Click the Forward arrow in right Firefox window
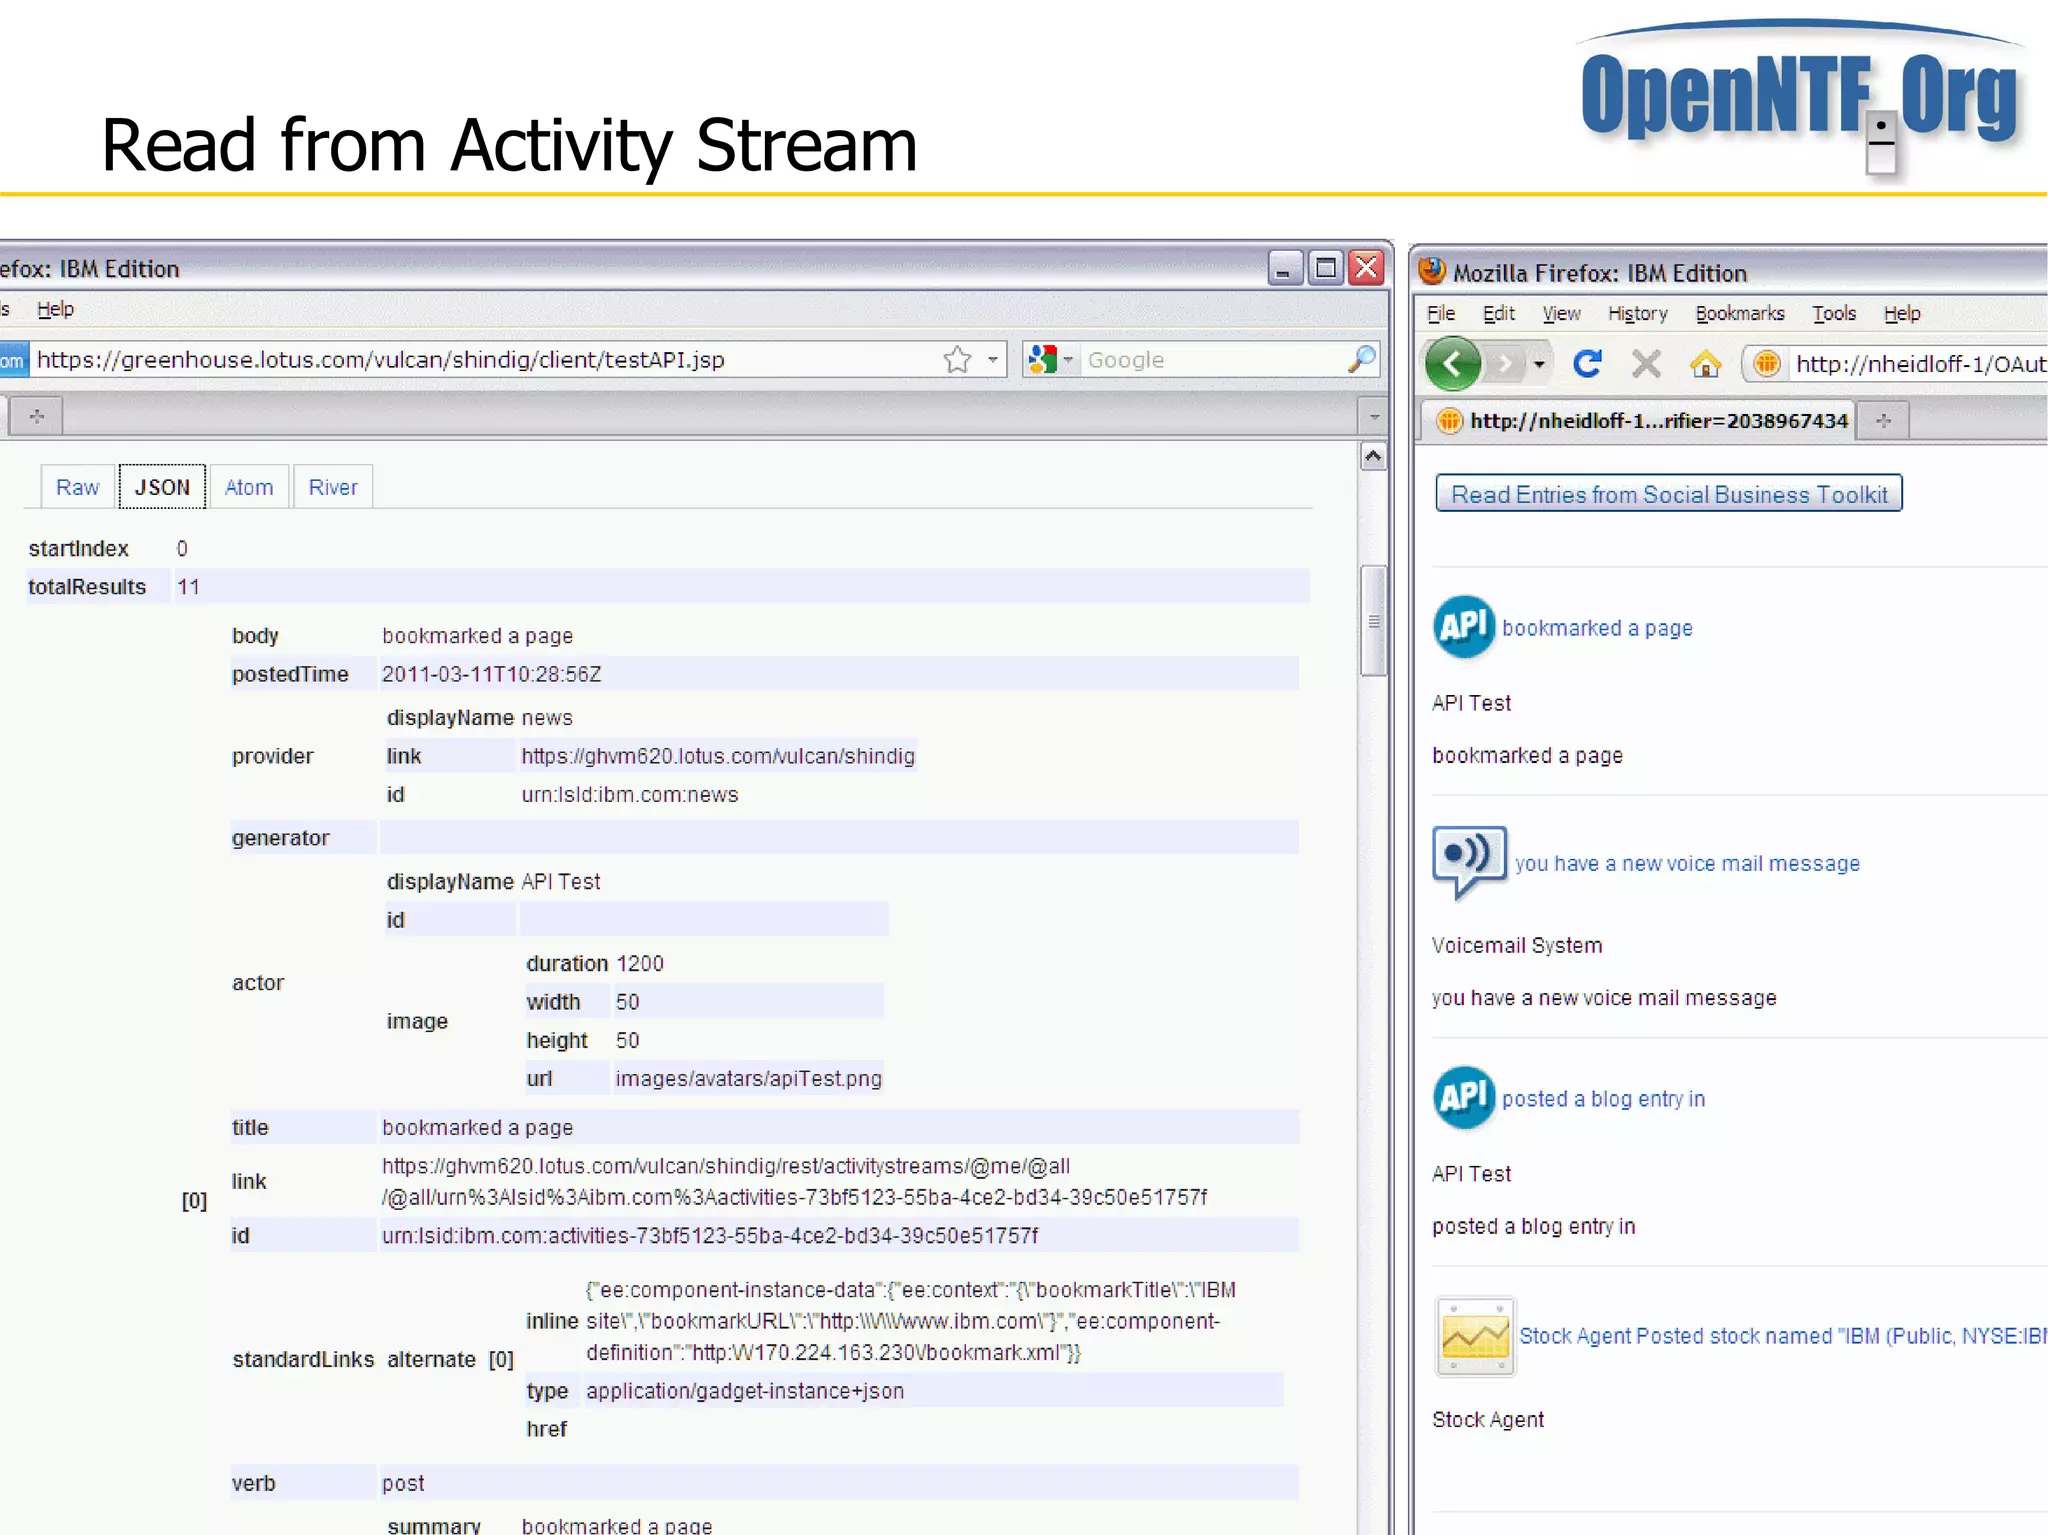This screenshot has height=1535, width=2048. 1503,364
